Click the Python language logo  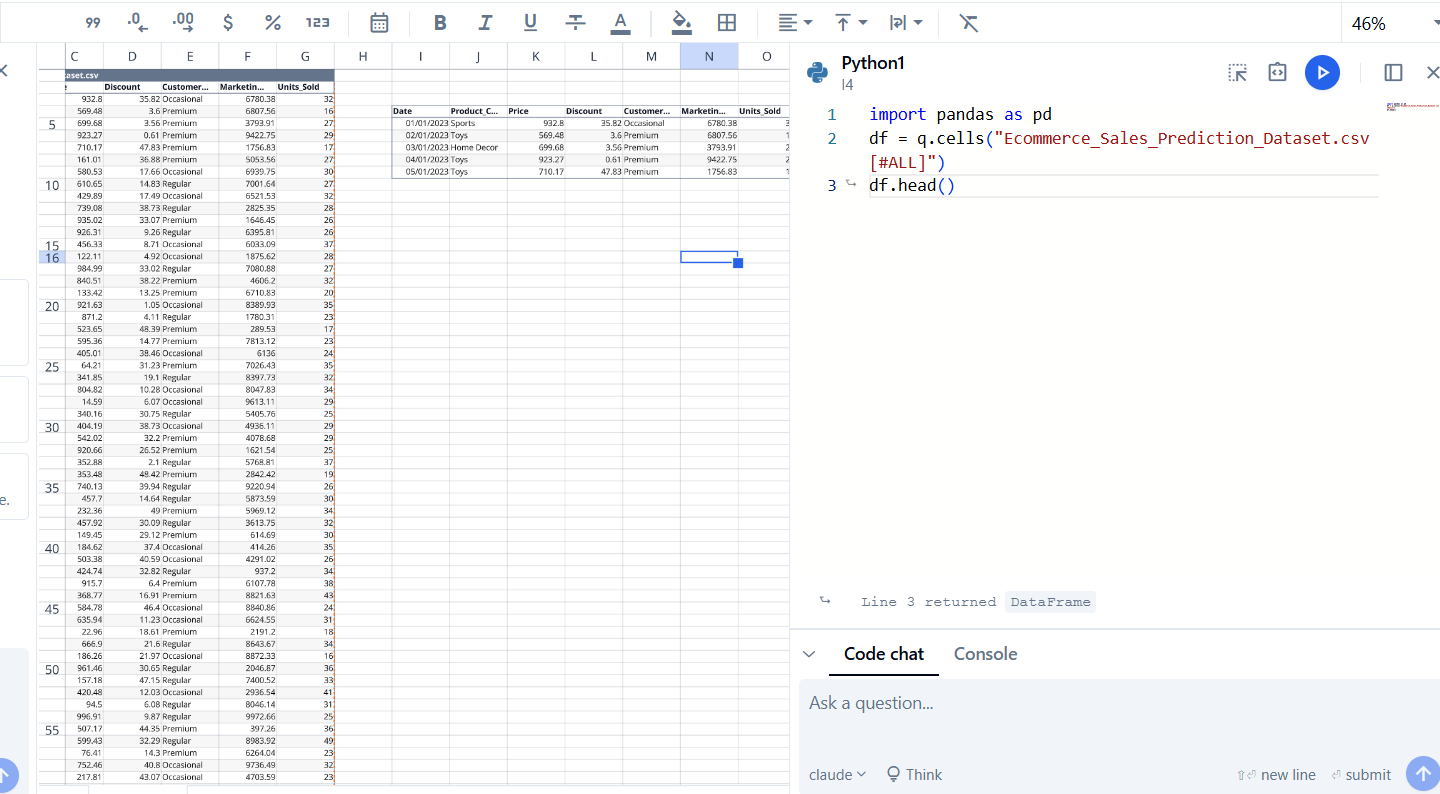pos(818,72)
